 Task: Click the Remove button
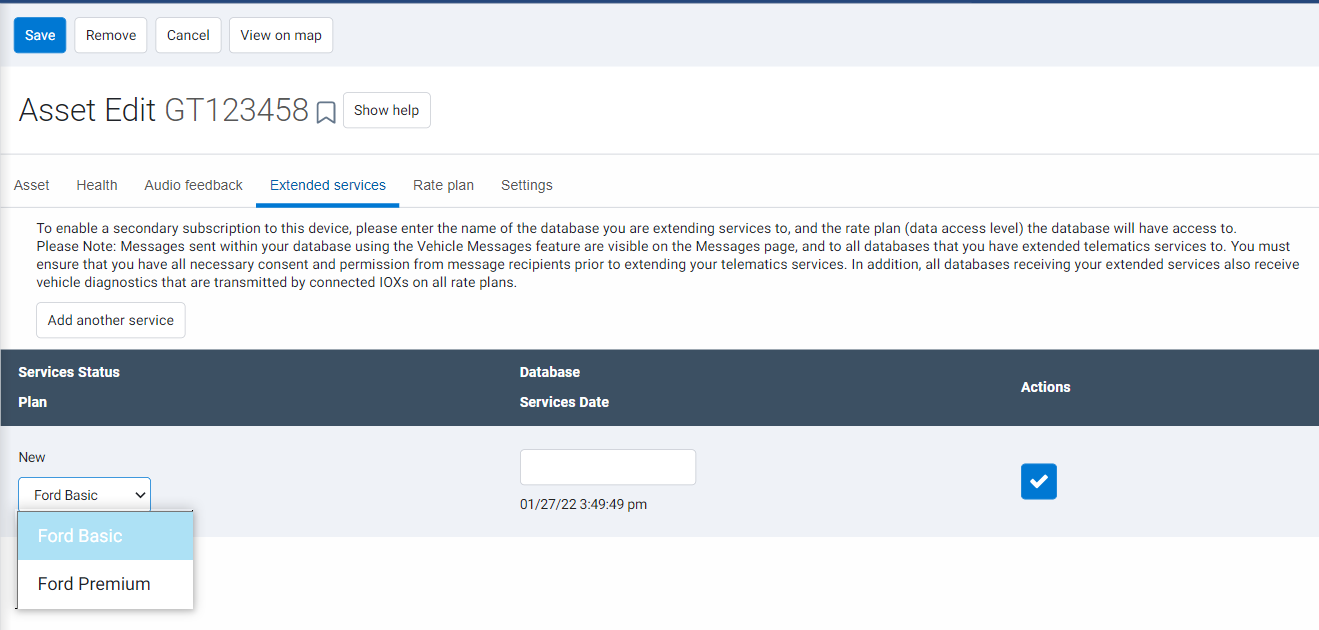(111, 35)
